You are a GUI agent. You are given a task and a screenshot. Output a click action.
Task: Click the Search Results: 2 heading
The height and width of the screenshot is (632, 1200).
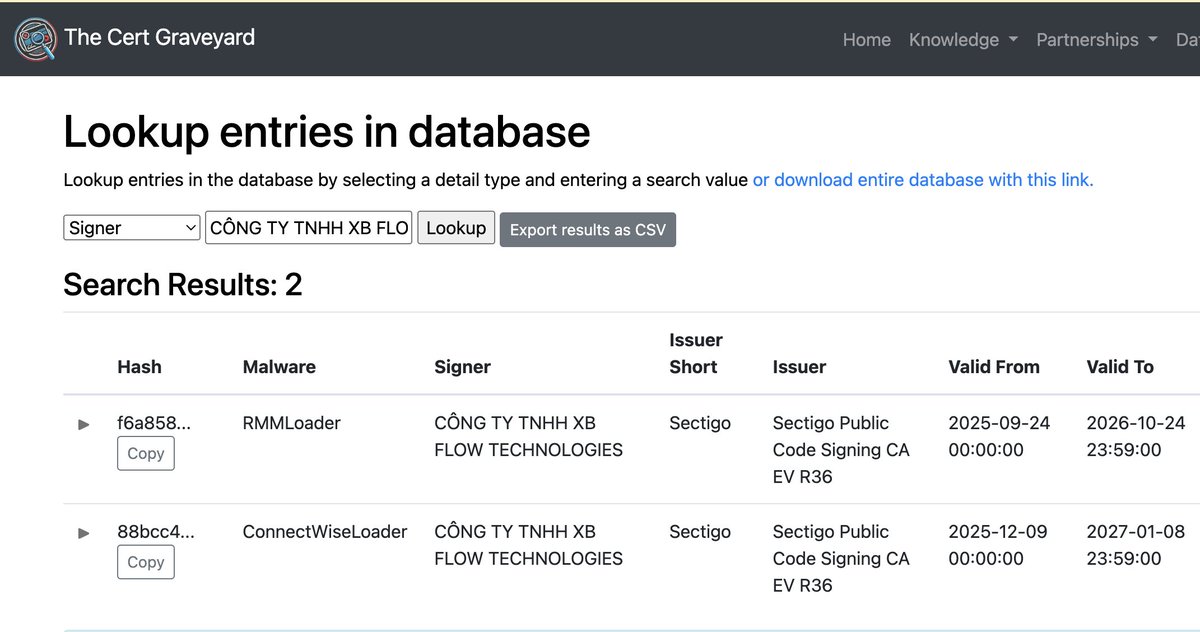pos(183,285)
